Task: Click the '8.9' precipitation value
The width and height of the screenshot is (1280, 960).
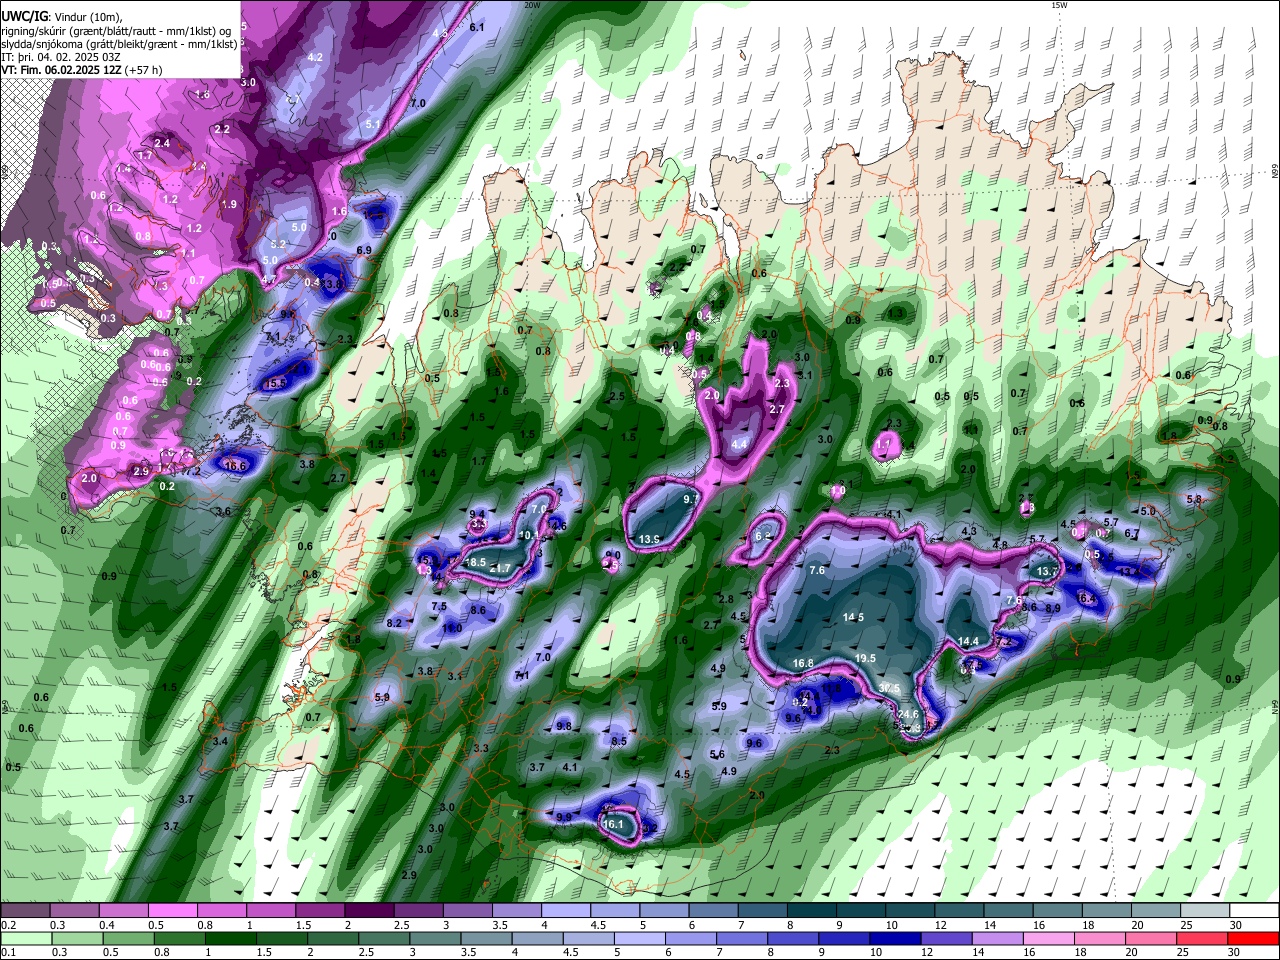Action: (1053, 608)
